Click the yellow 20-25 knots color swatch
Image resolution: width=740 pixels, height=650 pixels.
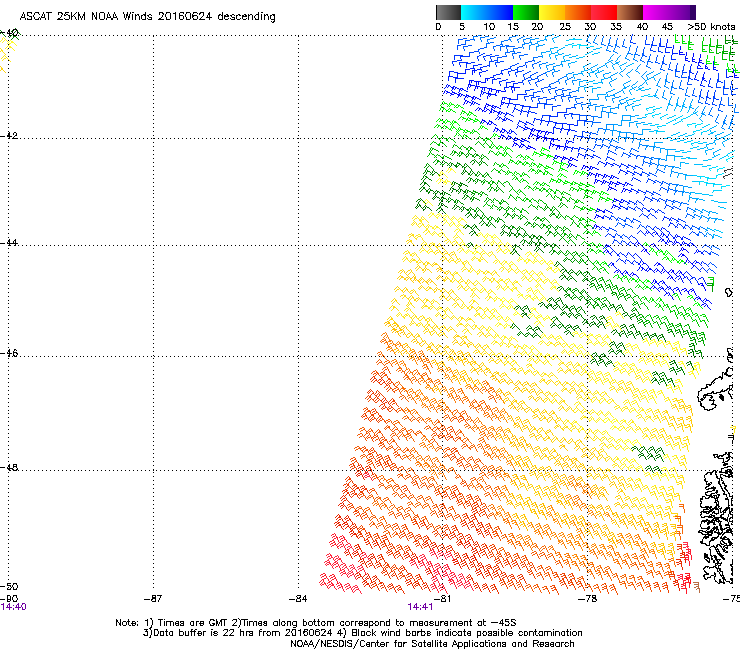552,12
